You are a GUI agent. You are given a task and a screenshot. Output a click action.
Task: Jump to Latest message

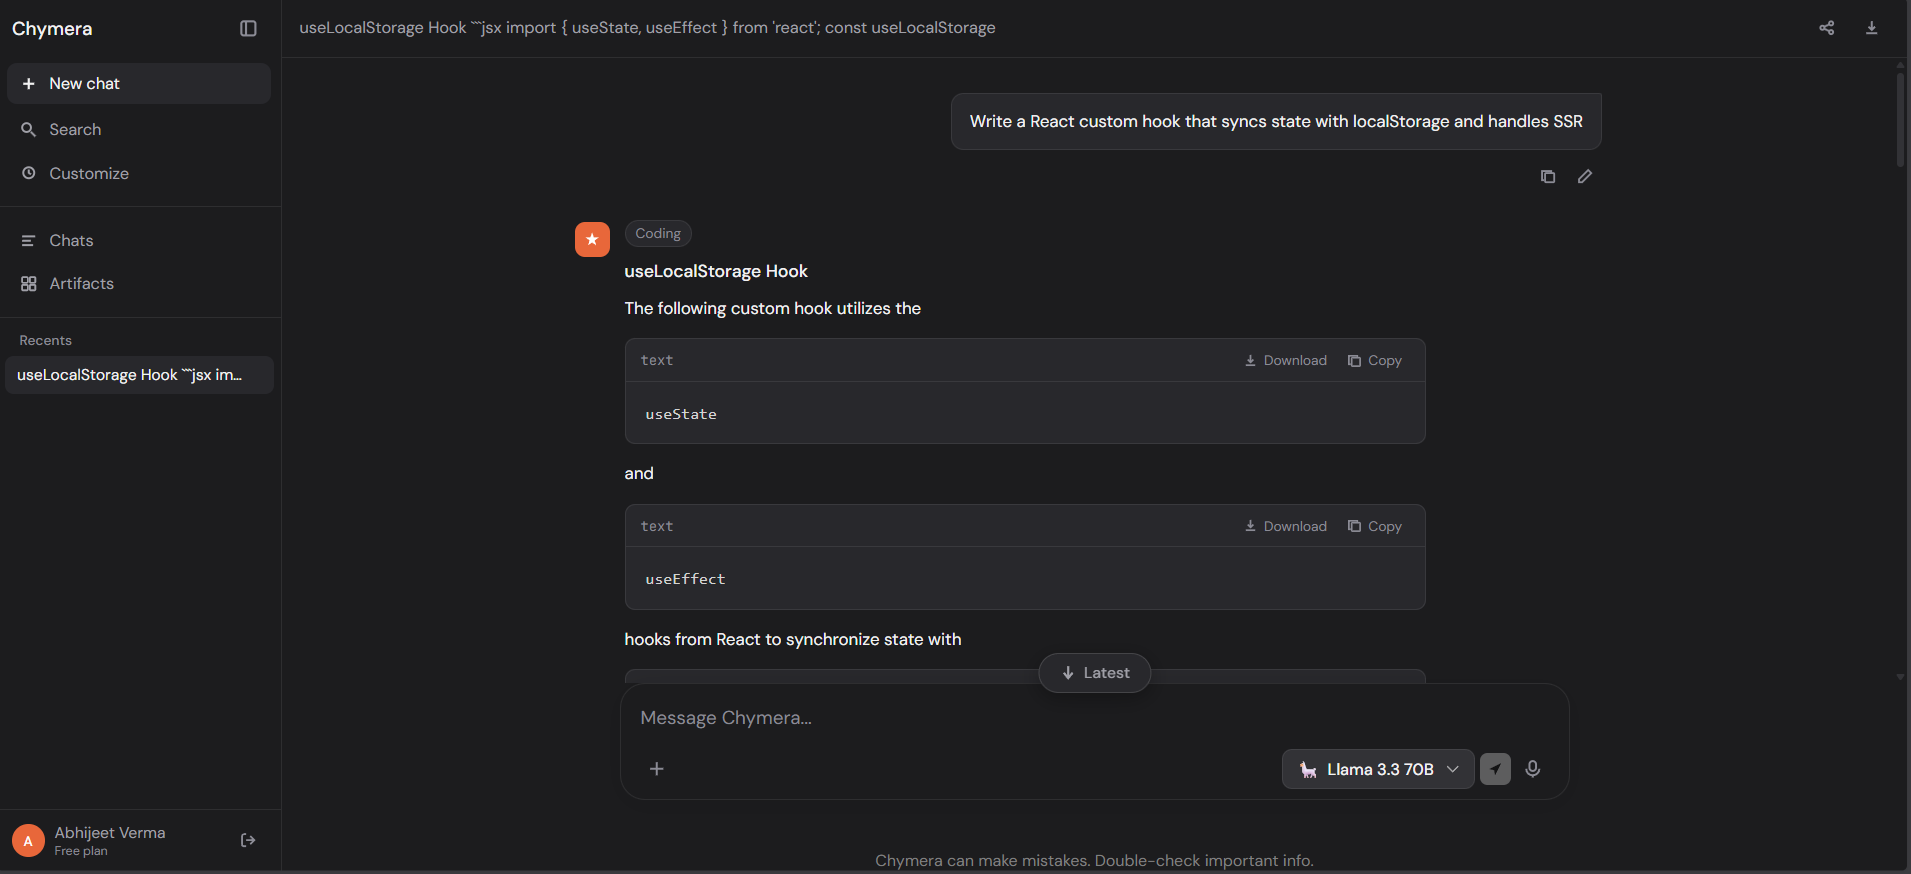(x=1094, y=673)
